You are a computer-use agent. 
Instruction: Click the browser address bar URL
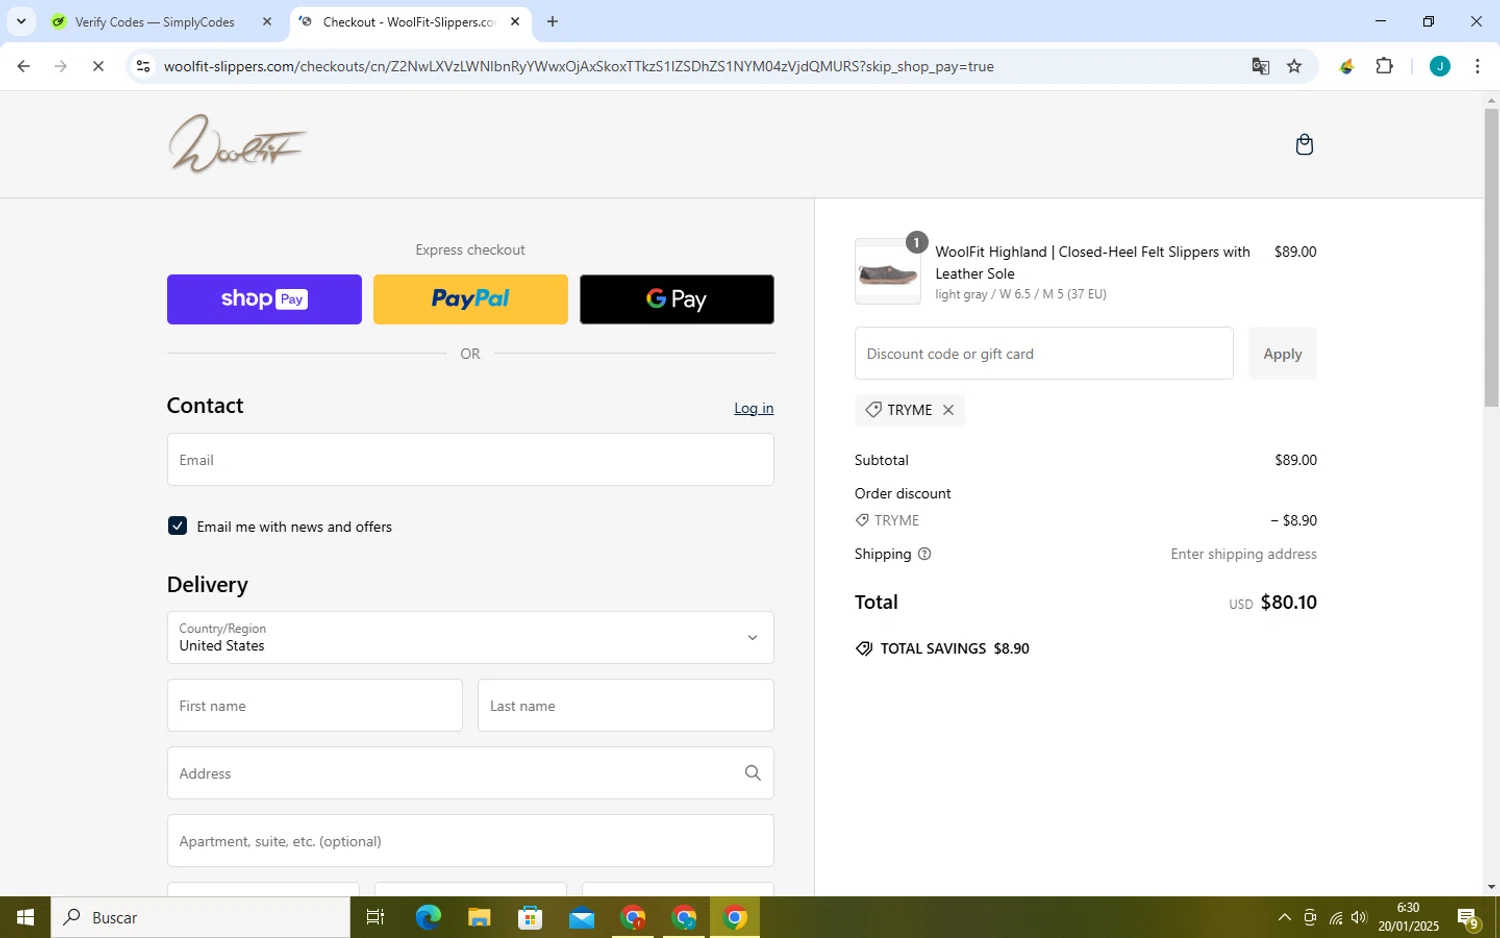pyautogui.click(x=578, y=66)
